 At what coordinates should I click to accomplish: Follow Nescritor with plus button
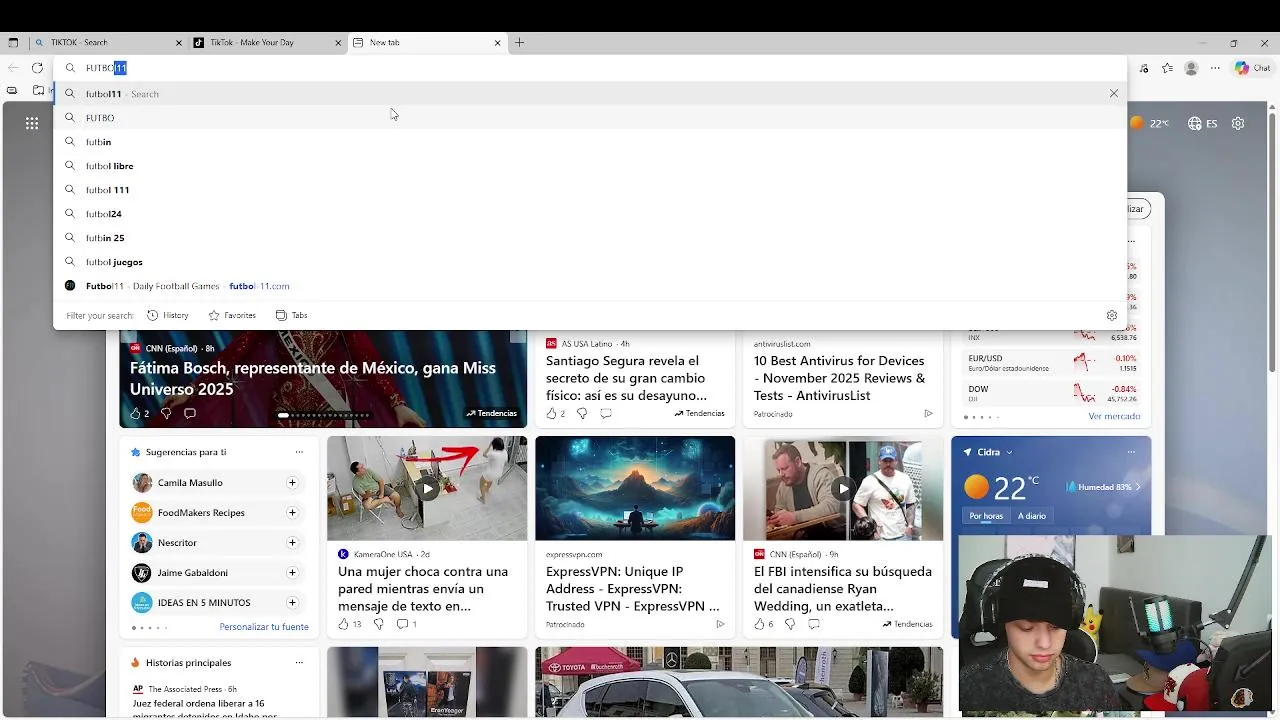292,542
